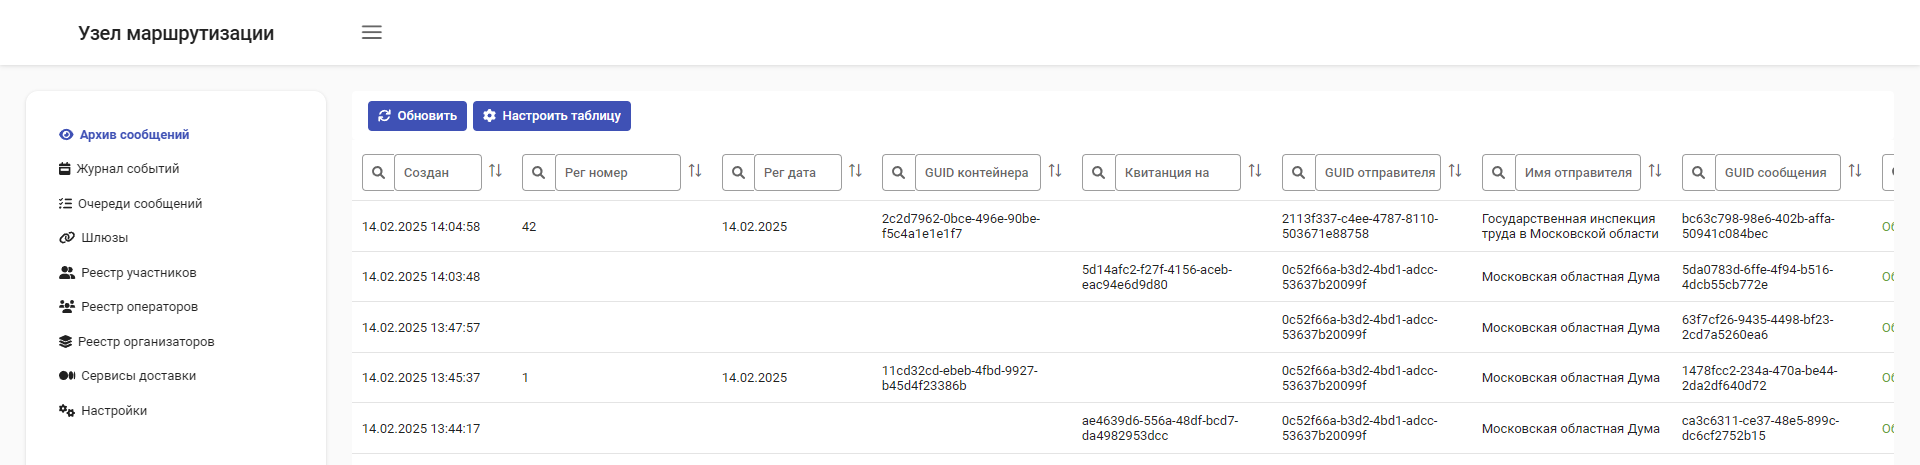Click message GUID 5da0783d-6ffe-4f94-b516 cell
Screen dimensions: 1920x465
pos(1757,277)
